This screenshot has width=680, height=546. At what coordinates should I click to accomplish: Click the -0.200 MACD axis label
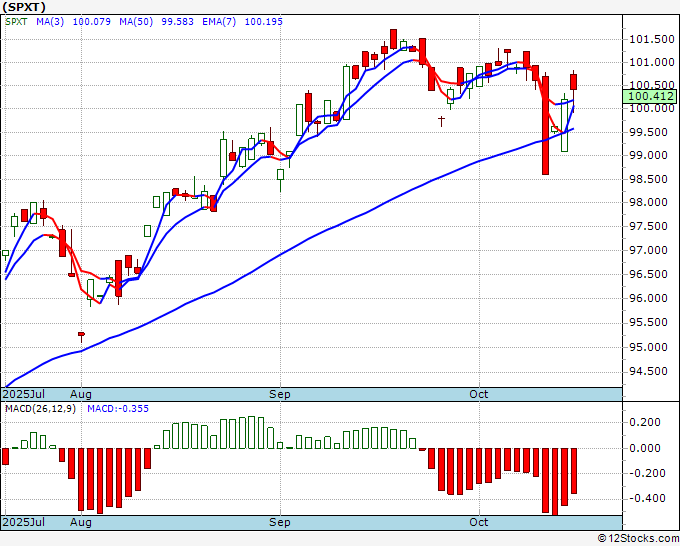click(x=647, y=473)
